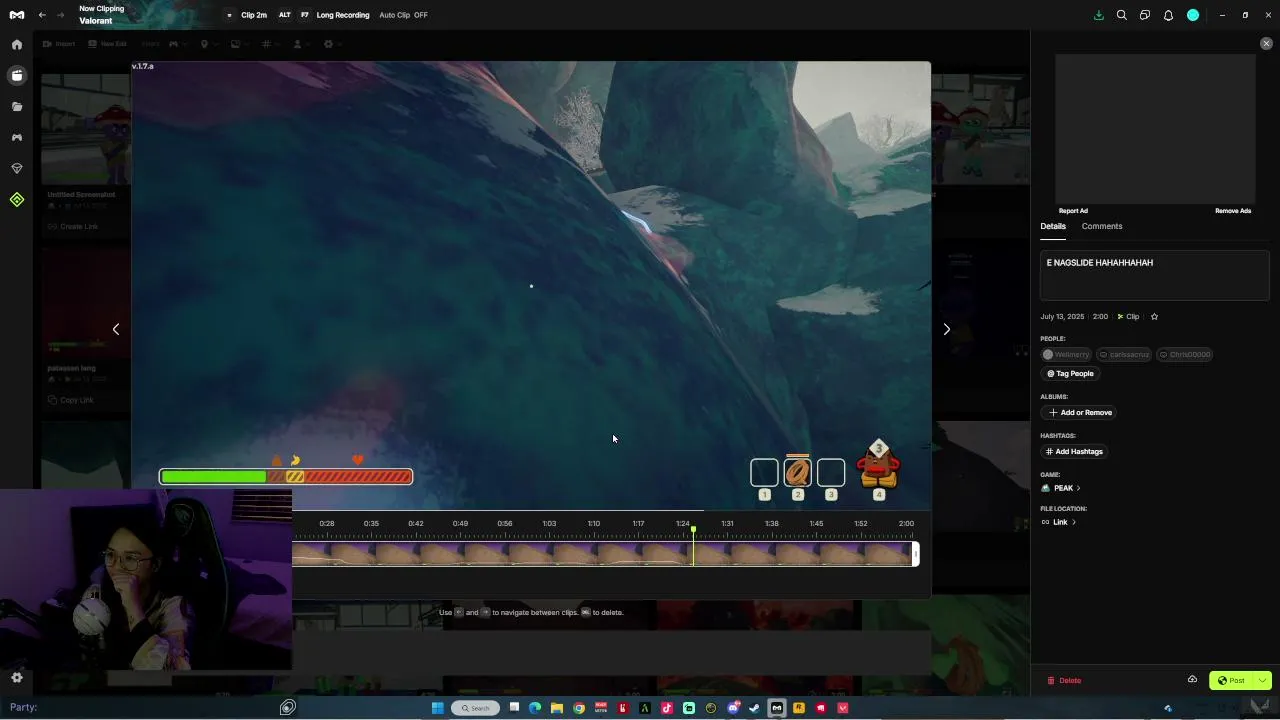Click Report Ad link
Viewport: 1280px width, 720px height.
tap(1073, 211)
